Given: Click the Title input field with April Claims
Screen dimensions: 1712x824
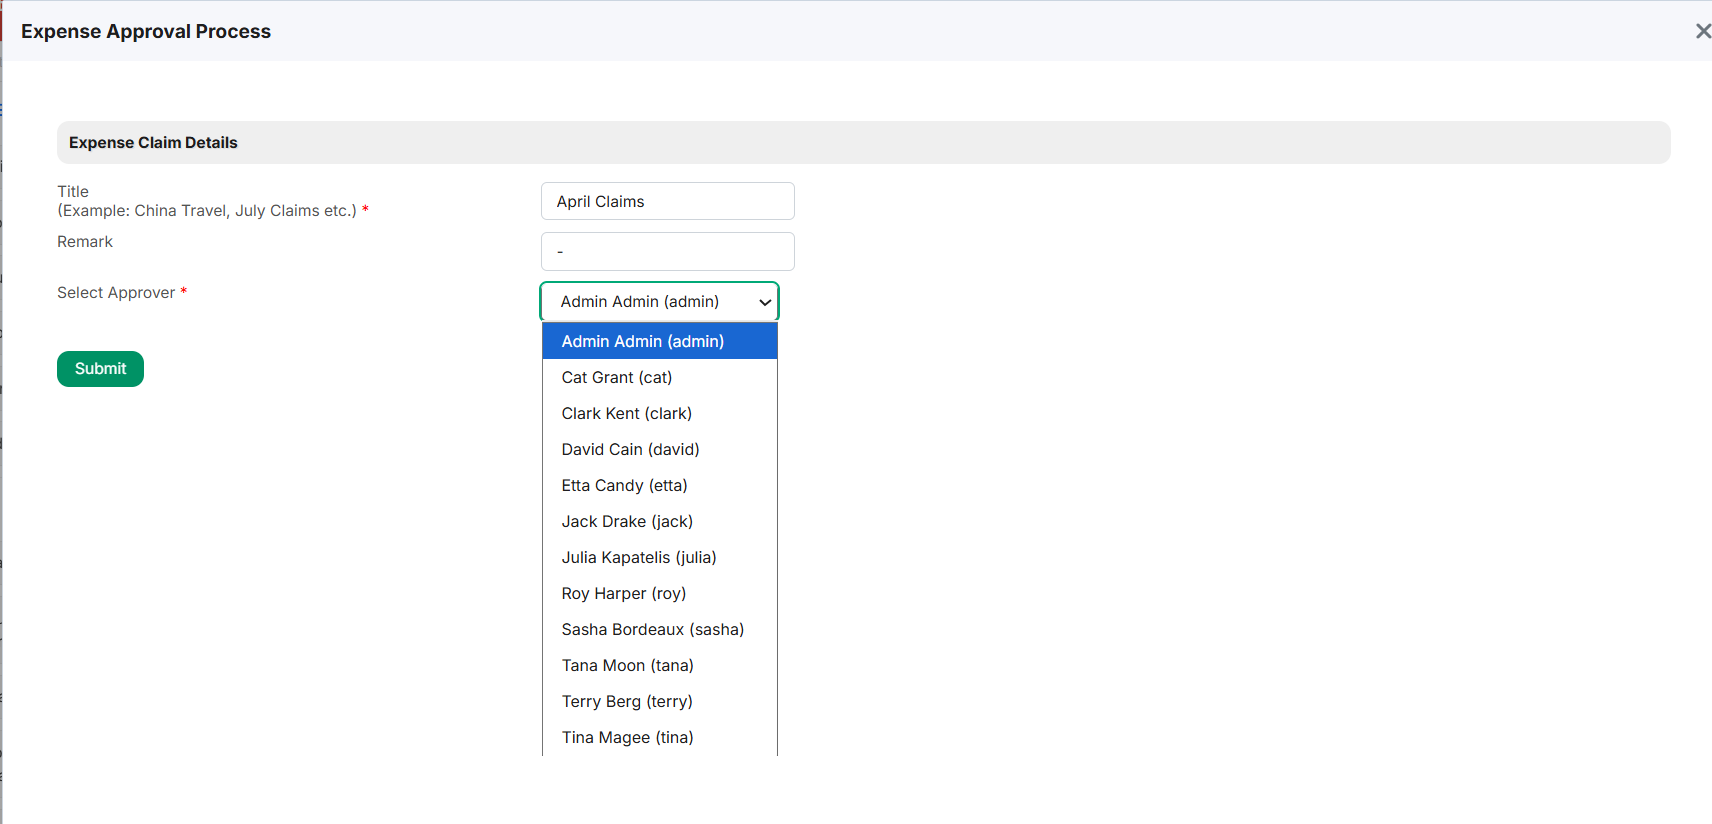Looking at the screenshot, I should point(668,201).
